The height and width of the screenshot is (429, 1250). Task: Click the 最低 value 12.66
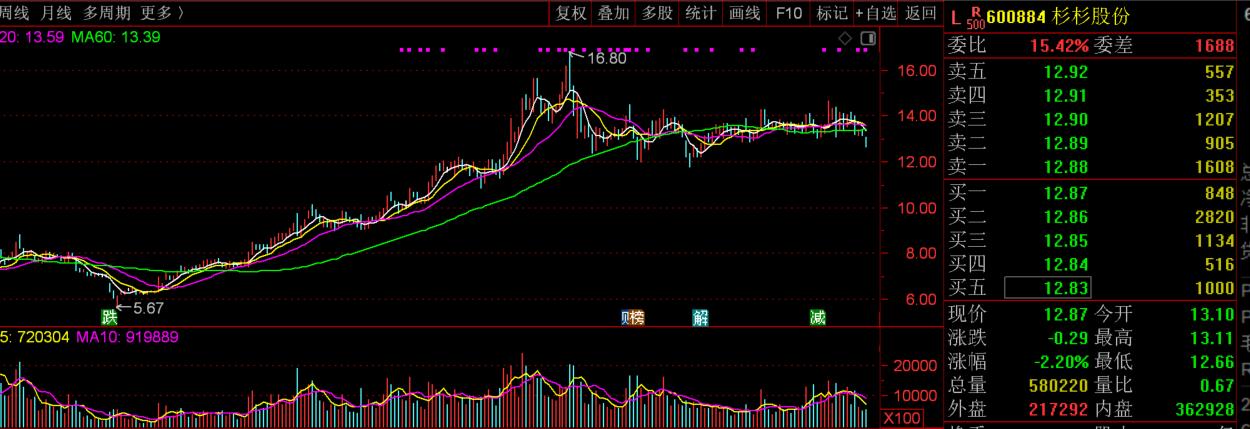1213,362
